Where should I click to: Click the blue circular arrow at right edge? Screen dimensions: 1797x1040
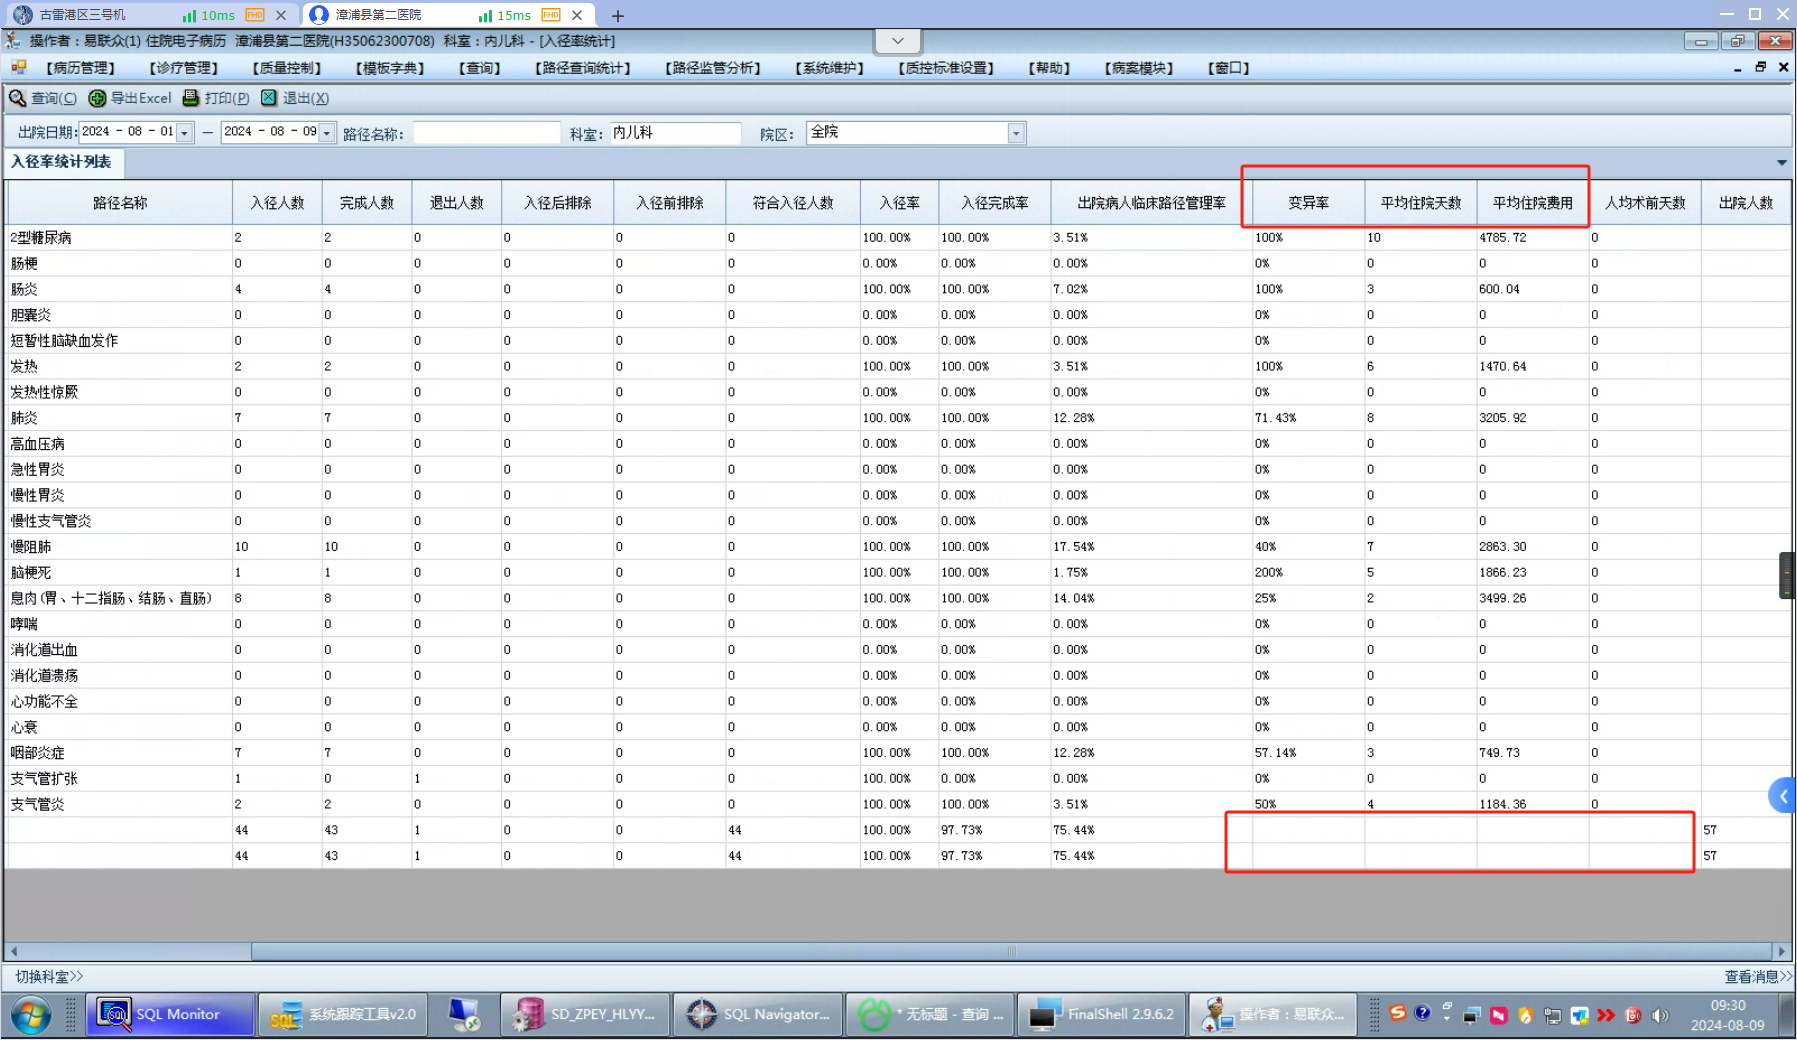[x=1783, y=796]
